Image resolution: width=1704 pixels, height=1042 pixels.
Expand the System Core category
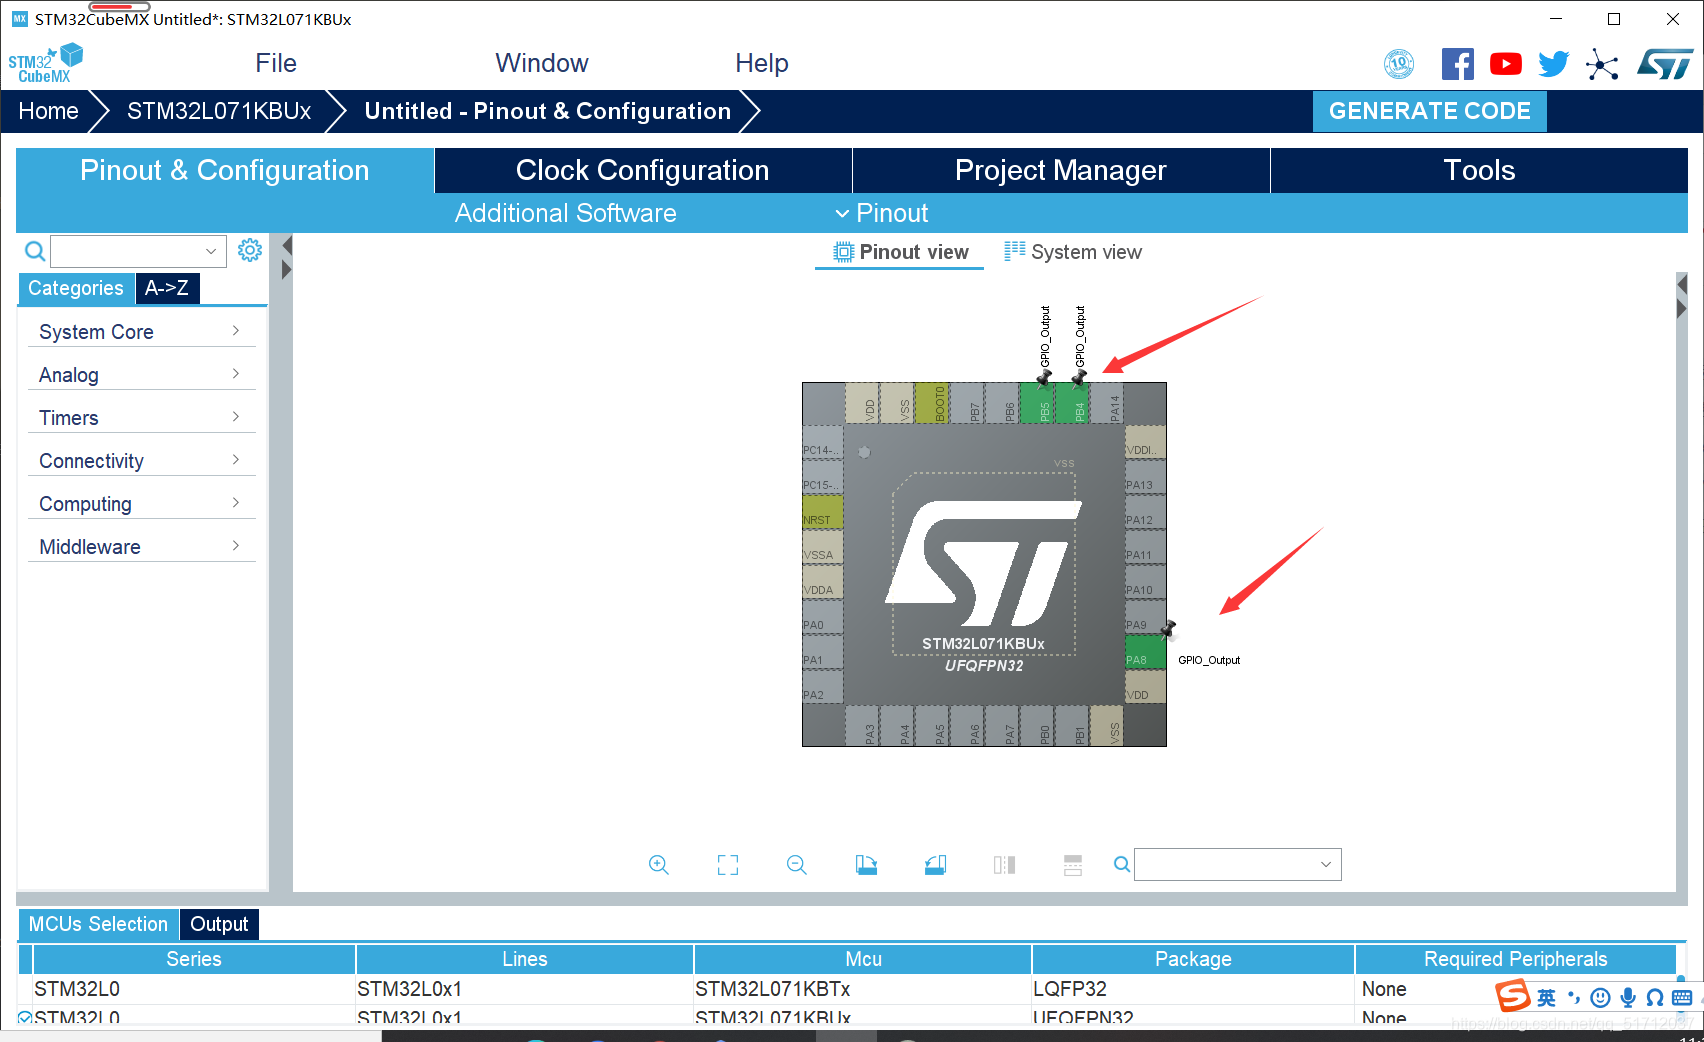point(141,331)
